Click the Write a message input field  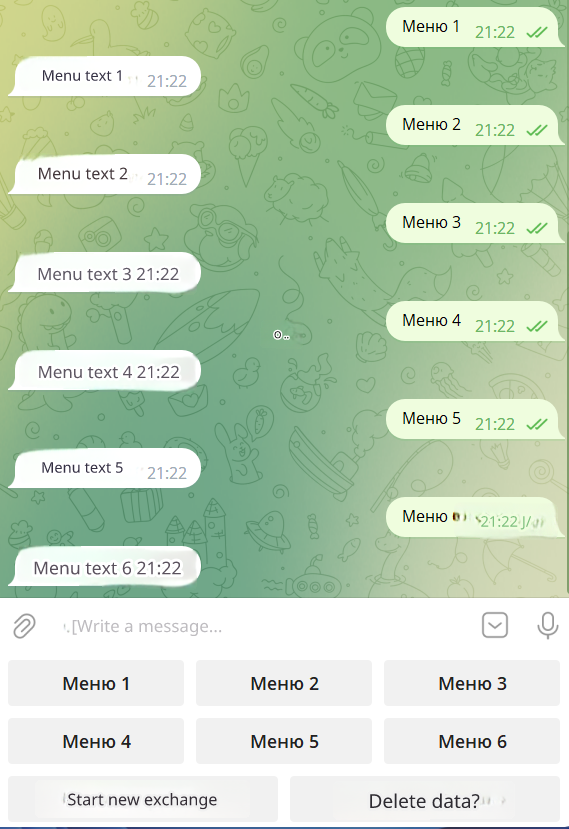pyautogui.click(x=259, y=626)
